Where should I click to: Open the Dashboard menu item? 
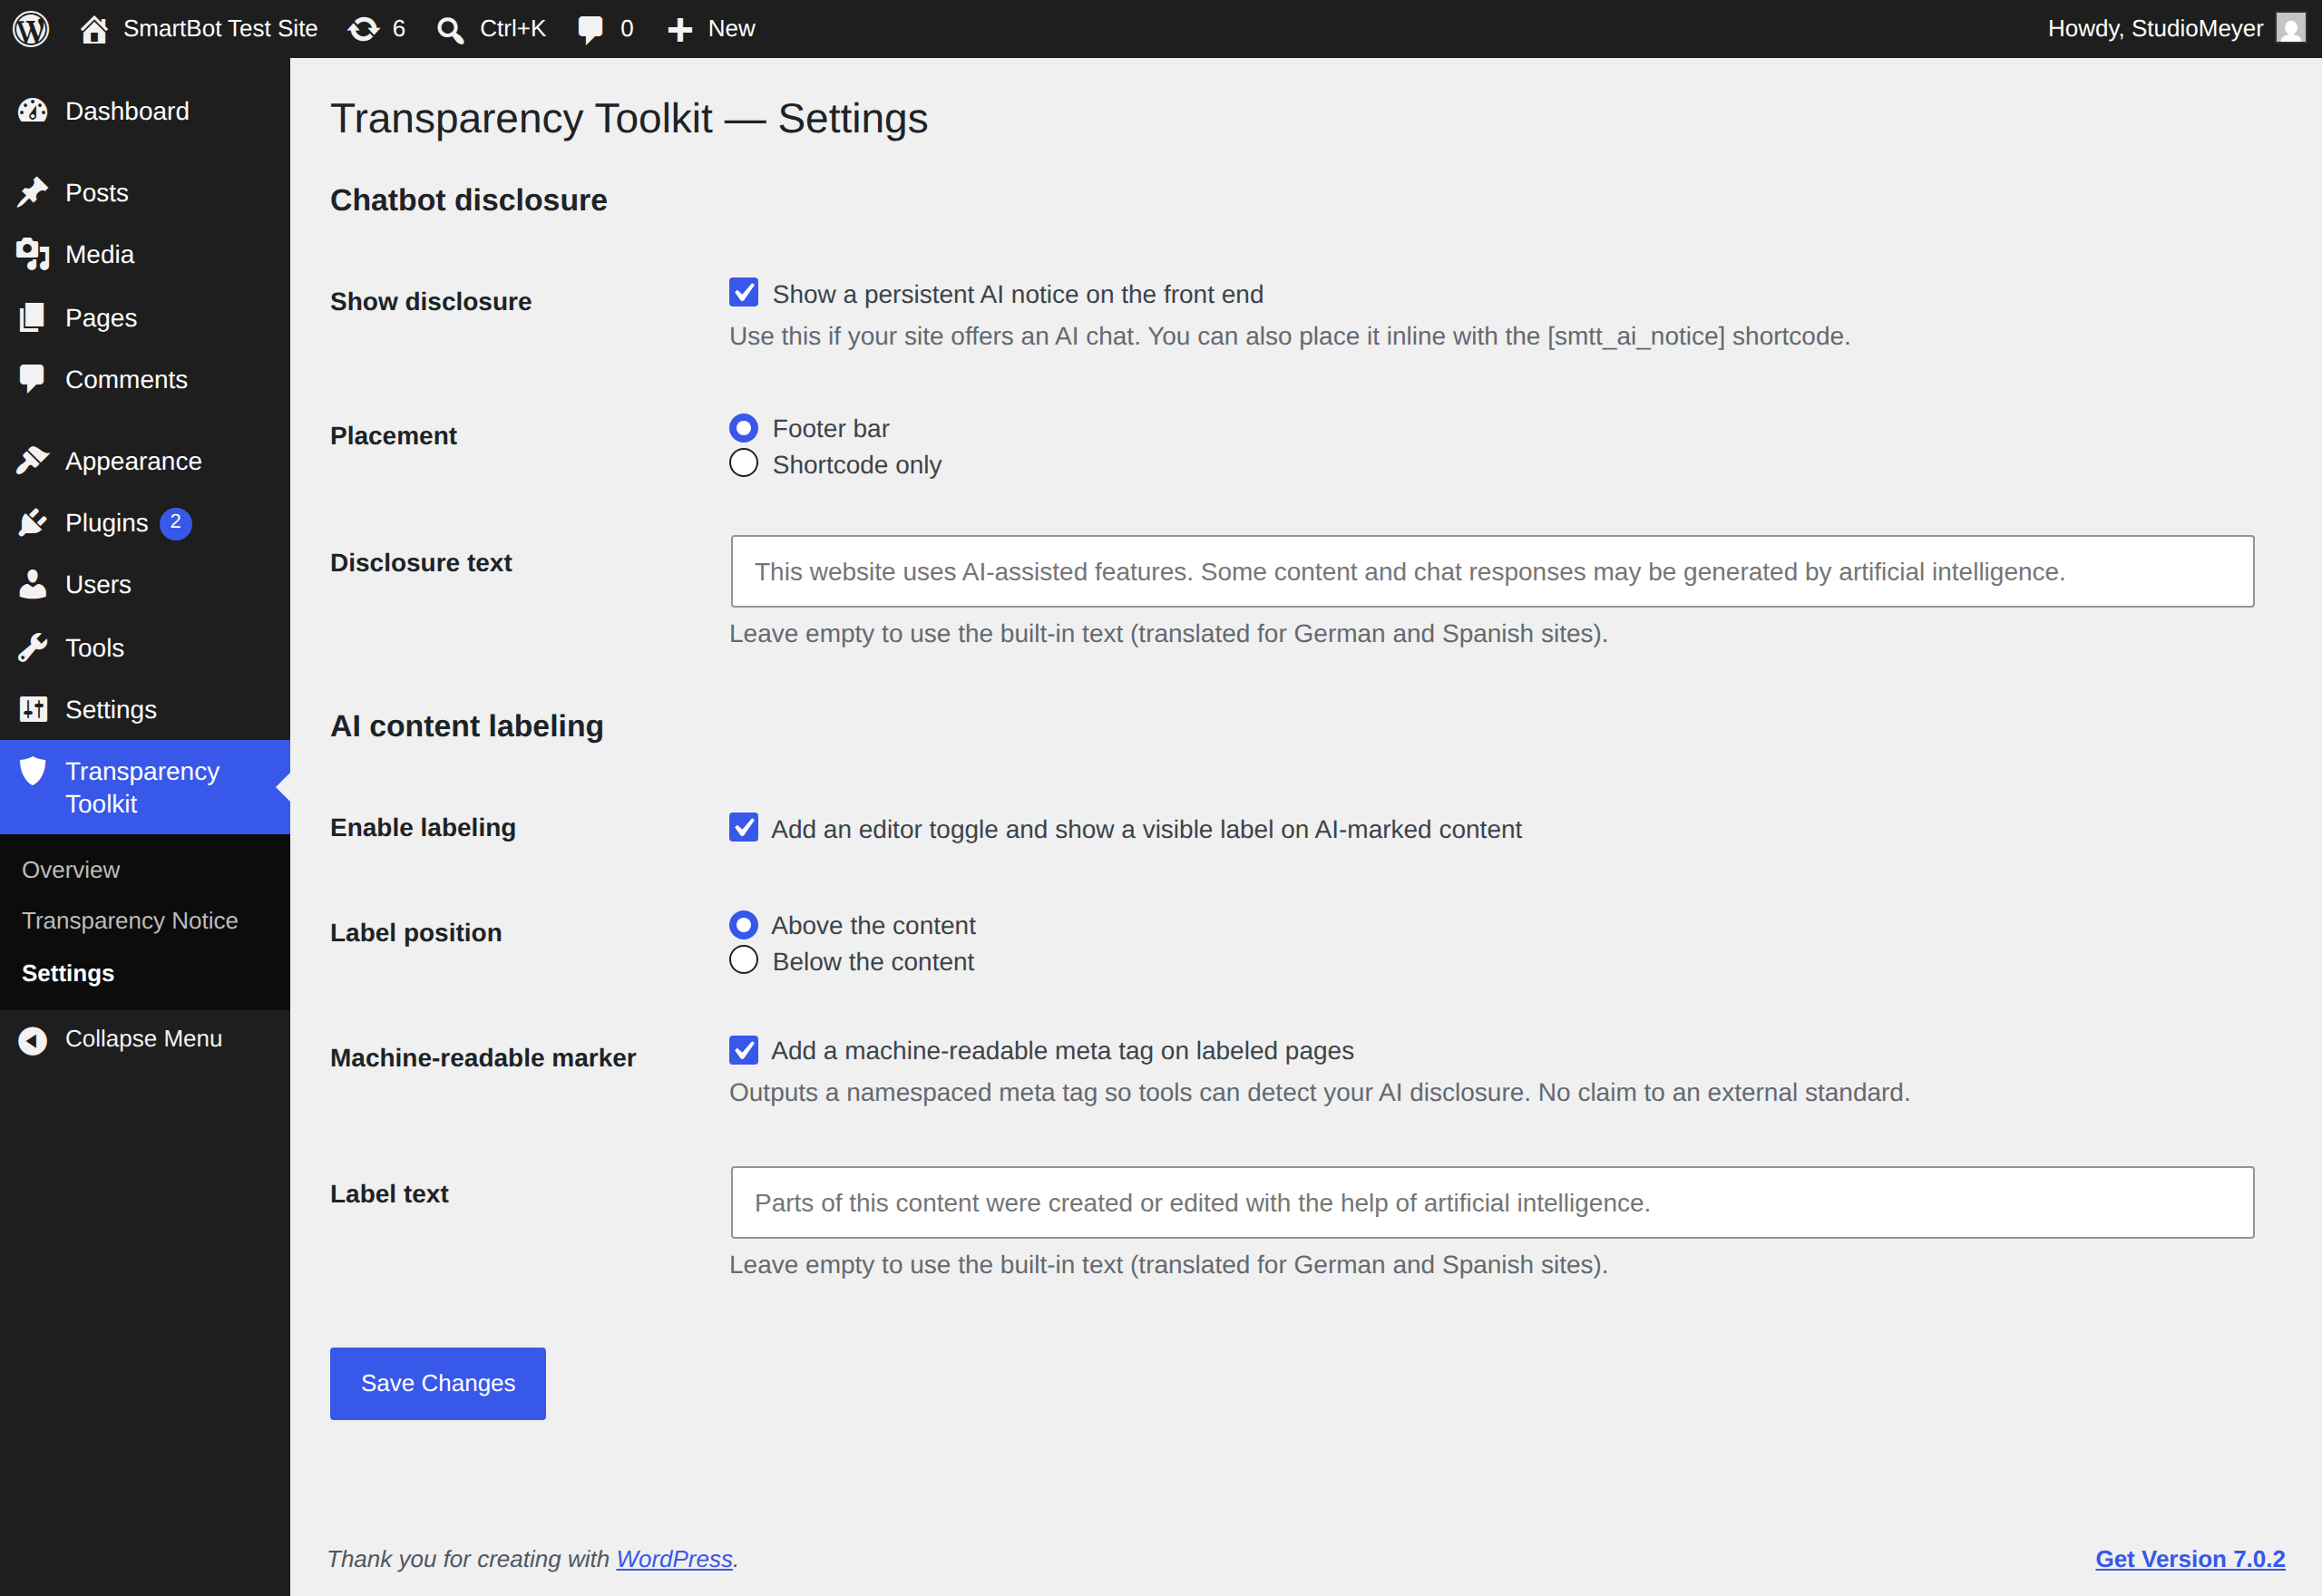tap(145, 111)
